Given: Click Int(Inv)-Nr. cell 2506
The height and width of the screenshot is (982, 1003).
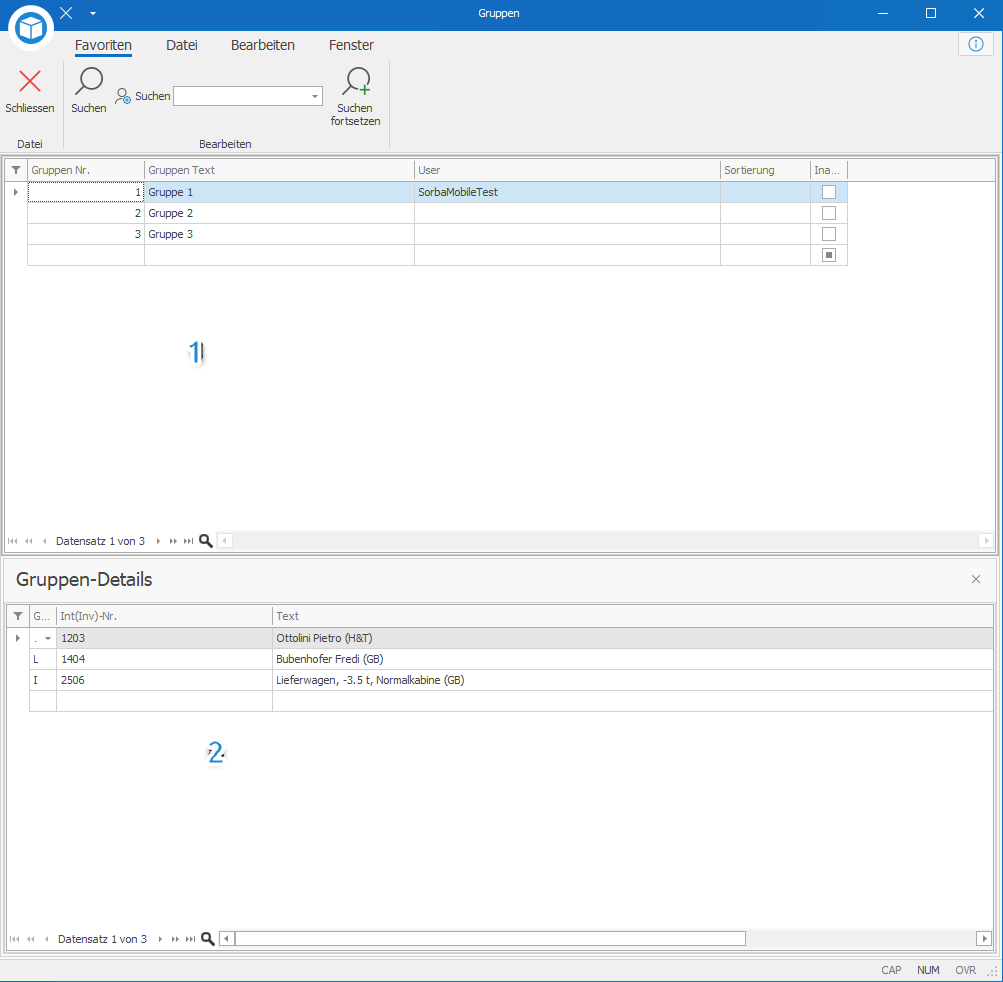Looking at the screenshot, I should click(164, 681).
